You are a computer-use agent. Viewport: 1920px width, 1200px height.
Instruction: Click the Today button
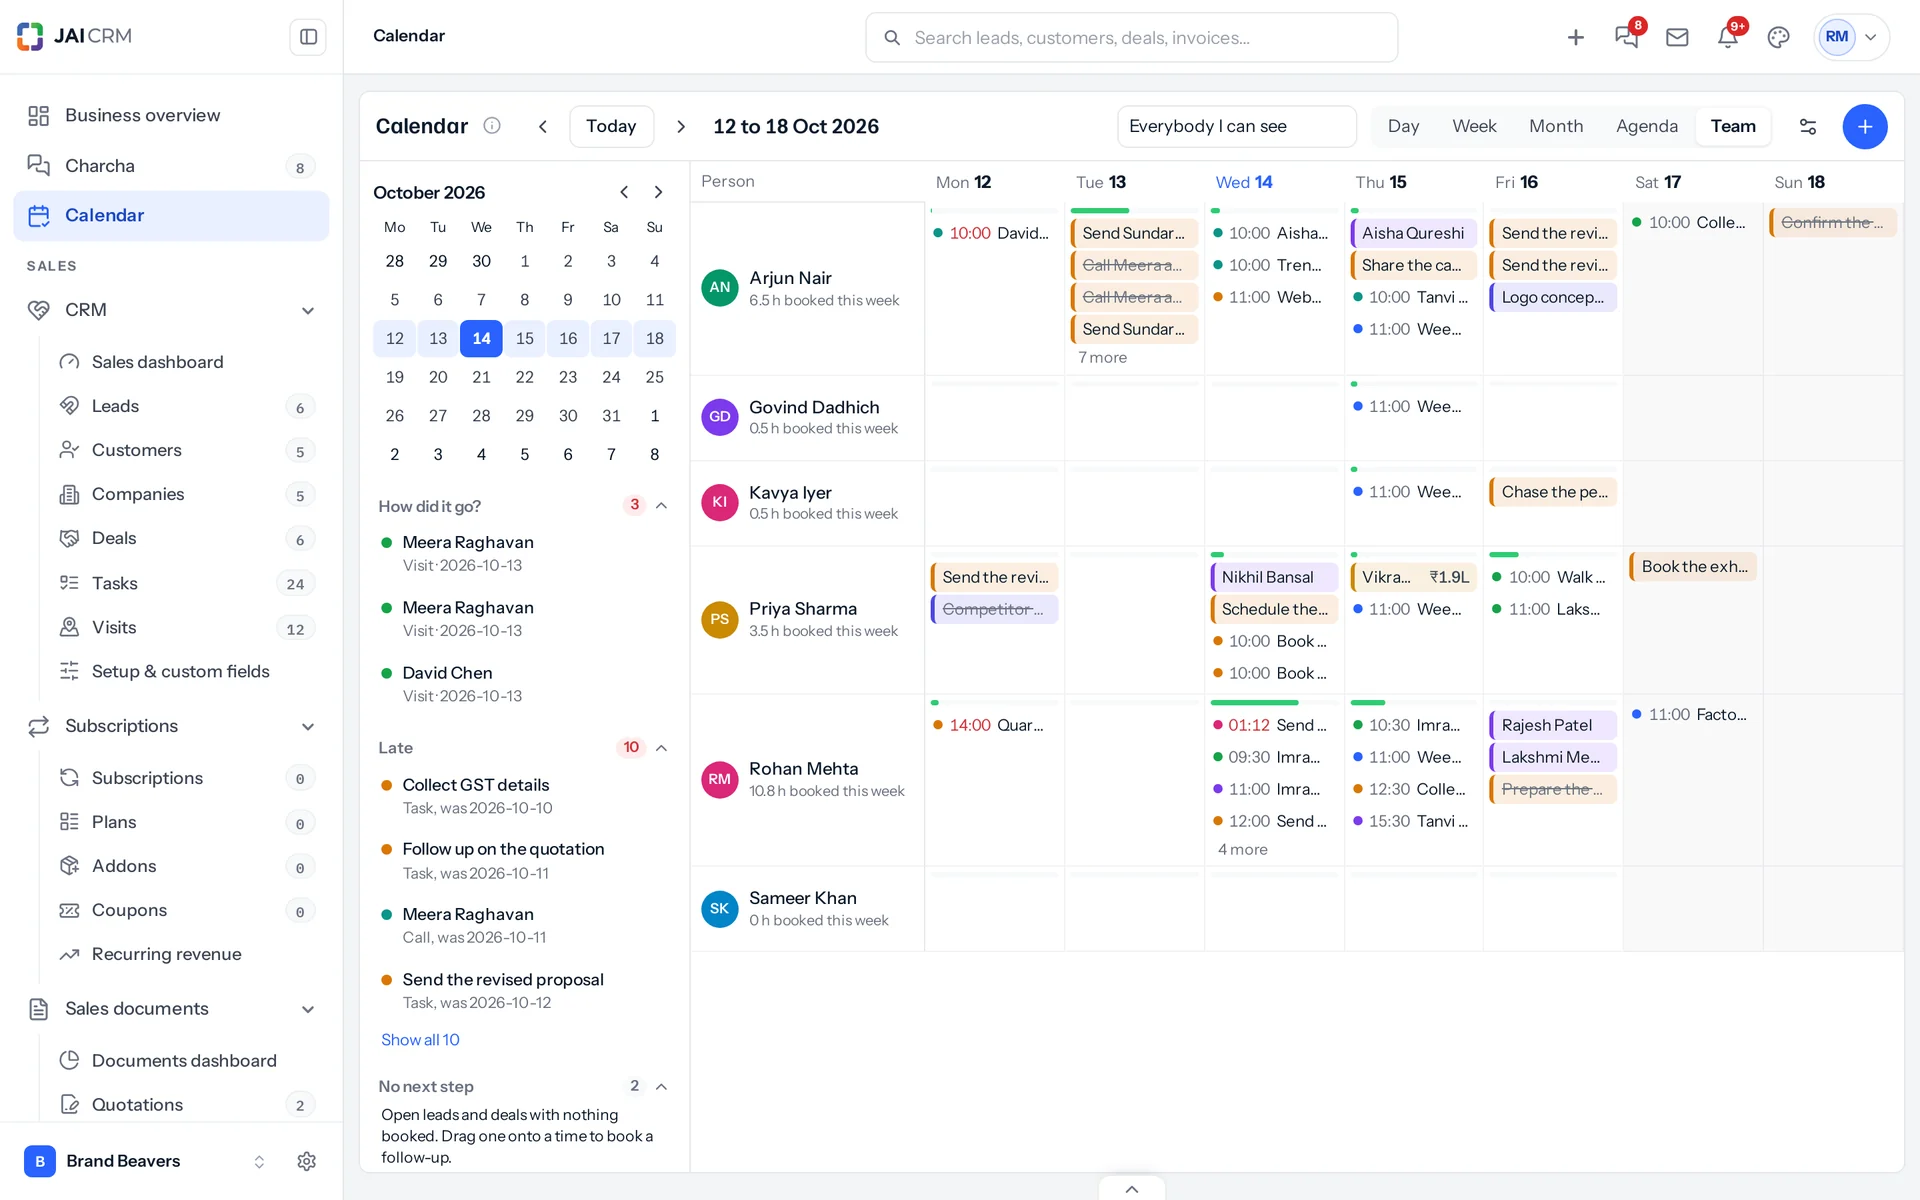click(x=611, y=126)
